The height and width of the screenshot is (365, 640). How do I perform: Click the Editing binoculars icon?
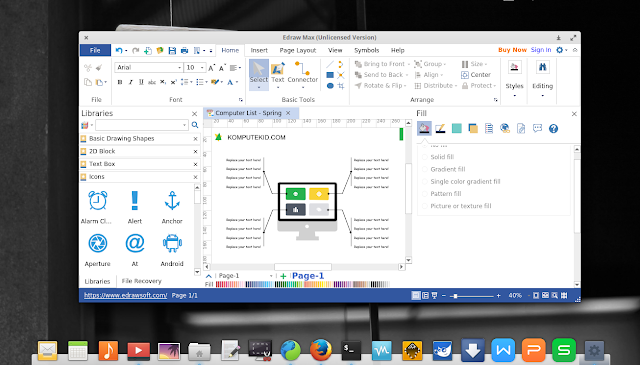(542, 67)
